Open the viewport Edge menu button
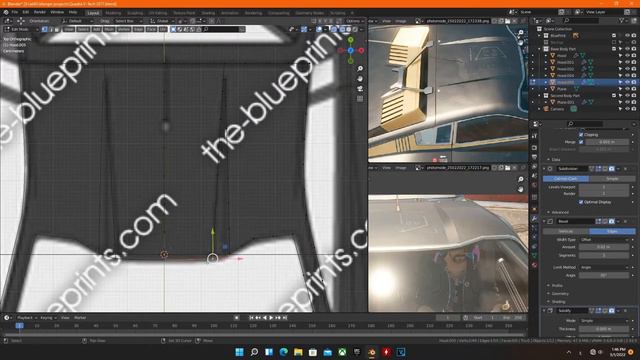 138,29
